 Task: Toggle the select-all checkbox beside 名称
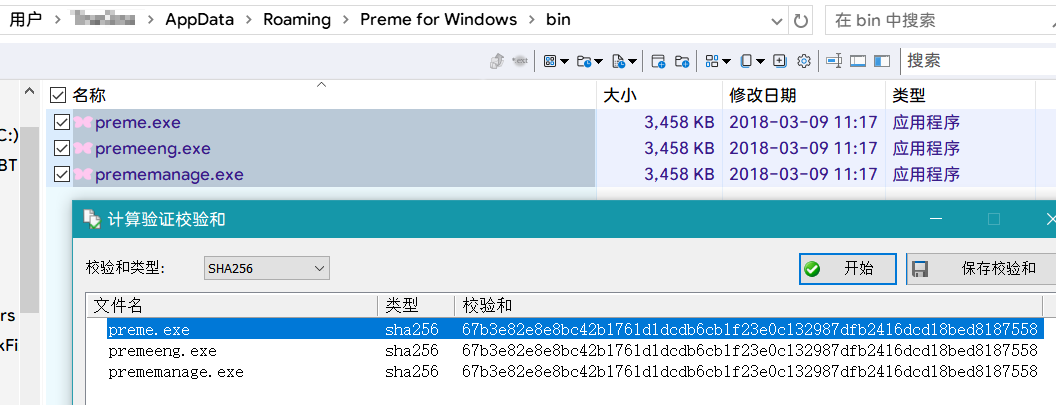(58, 95)
